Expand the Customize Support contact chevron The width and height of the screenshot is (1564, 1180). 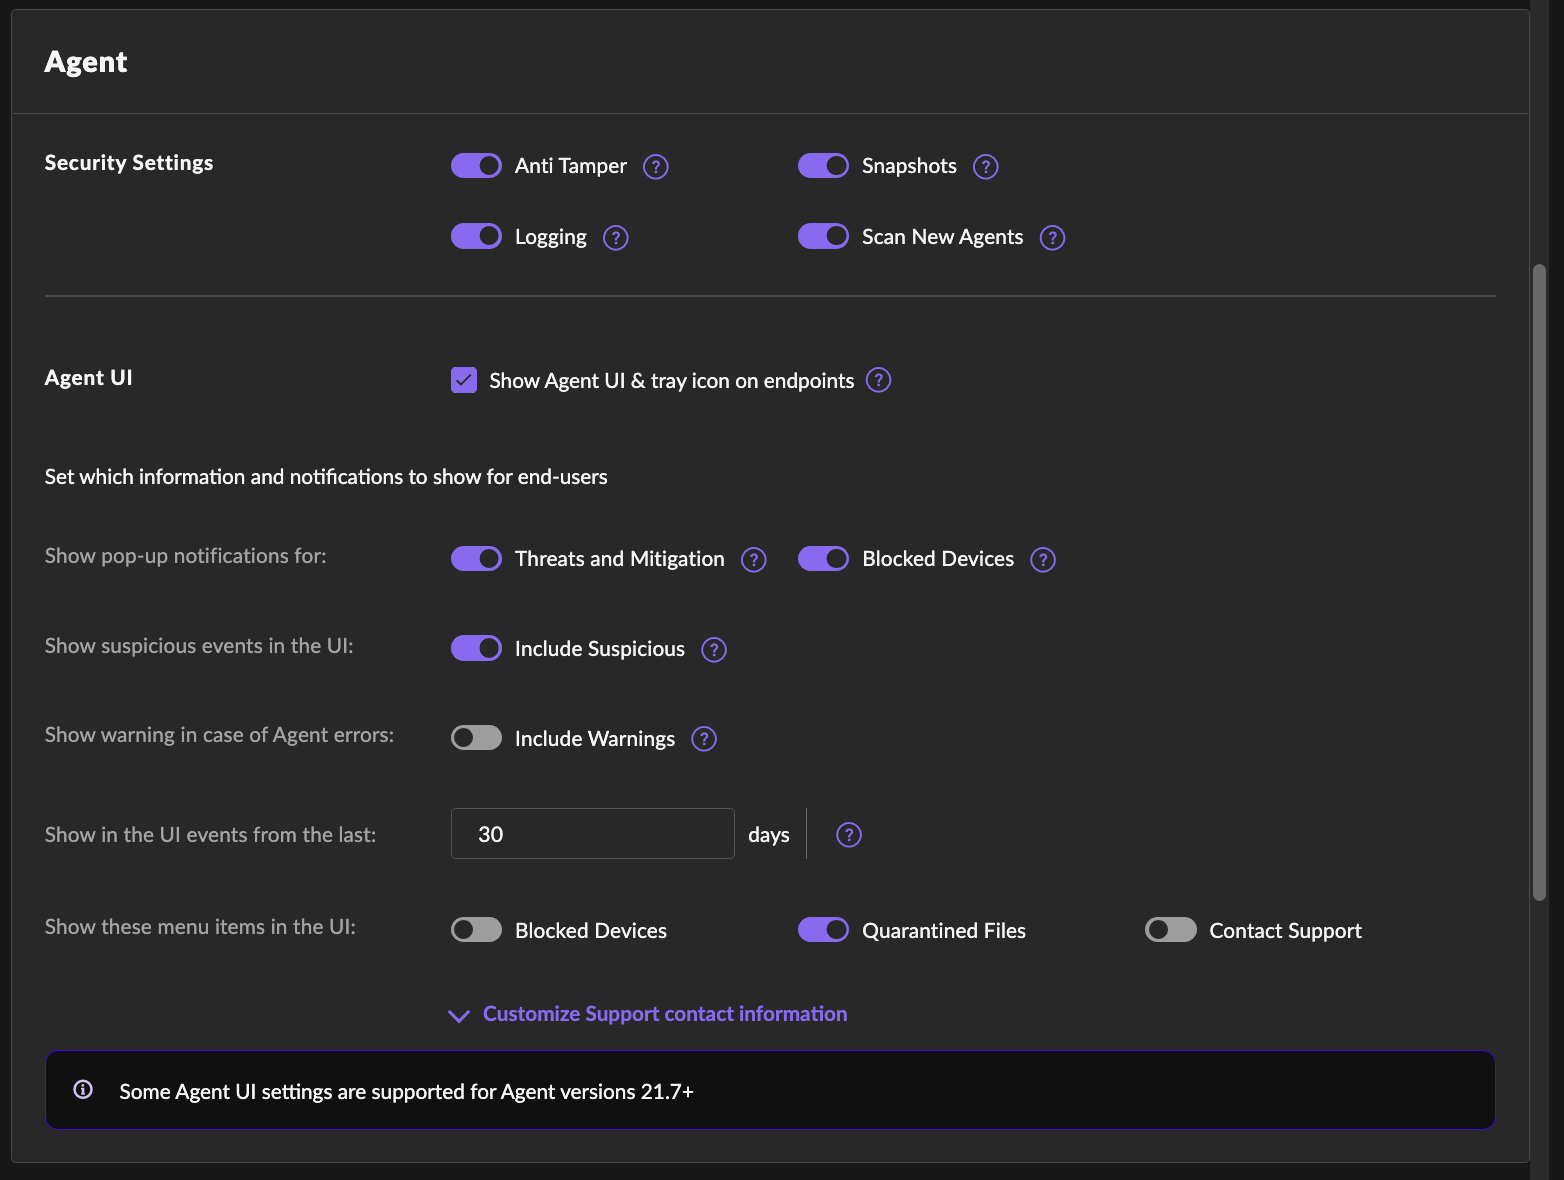pyautogui.click(x=459, y=1016)
